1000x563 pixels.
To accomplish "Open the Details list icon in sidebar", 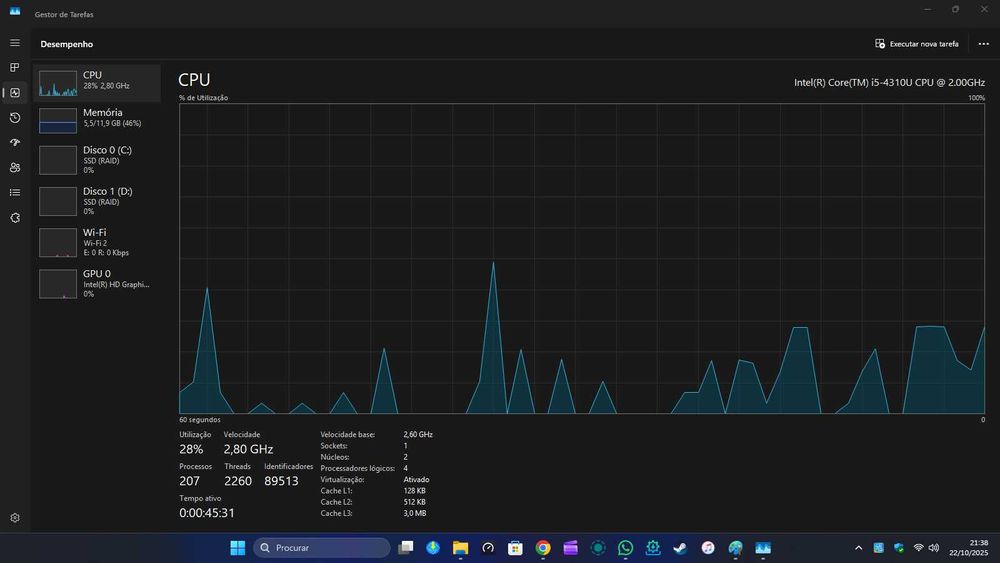I will tap(15, 193).
